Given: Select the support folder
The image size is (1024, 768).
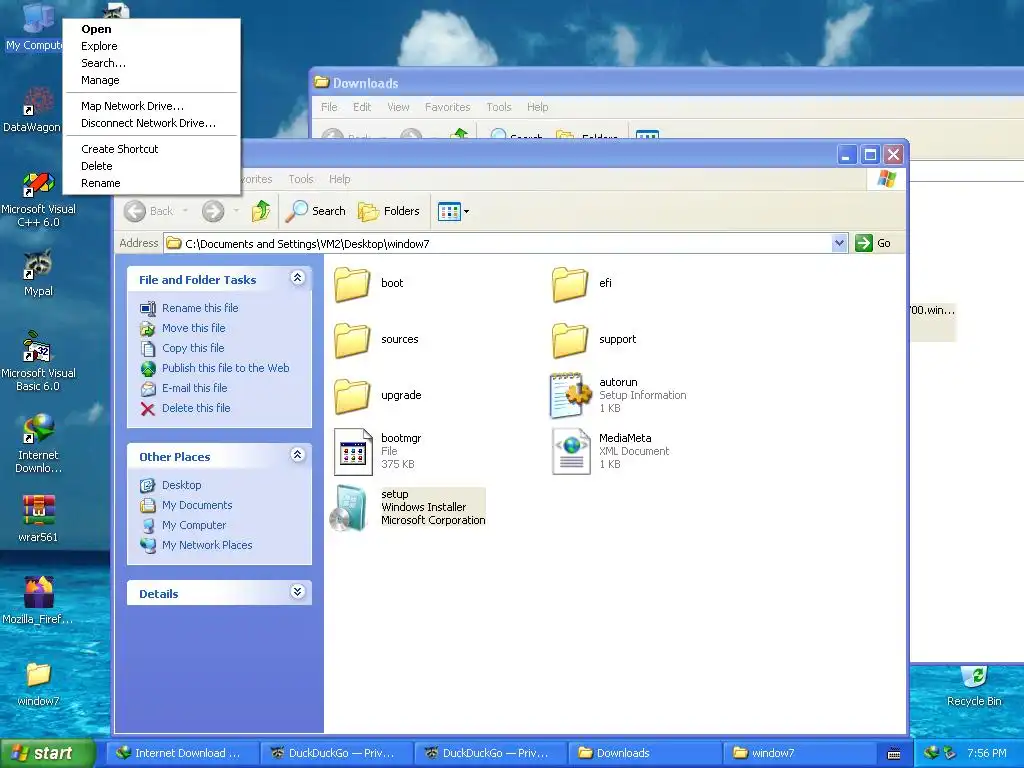Looking at the screenshot, I should (594, 340).
